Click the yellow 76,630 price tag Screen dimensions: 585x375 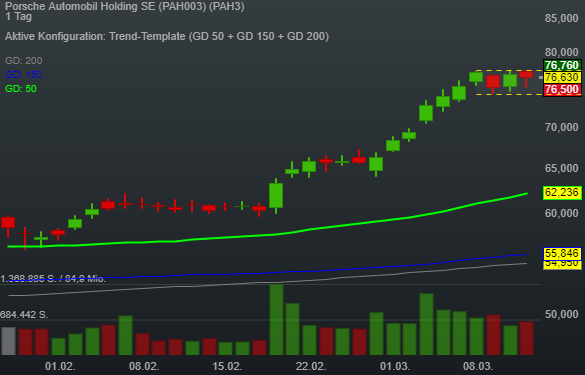click(562, 77)
